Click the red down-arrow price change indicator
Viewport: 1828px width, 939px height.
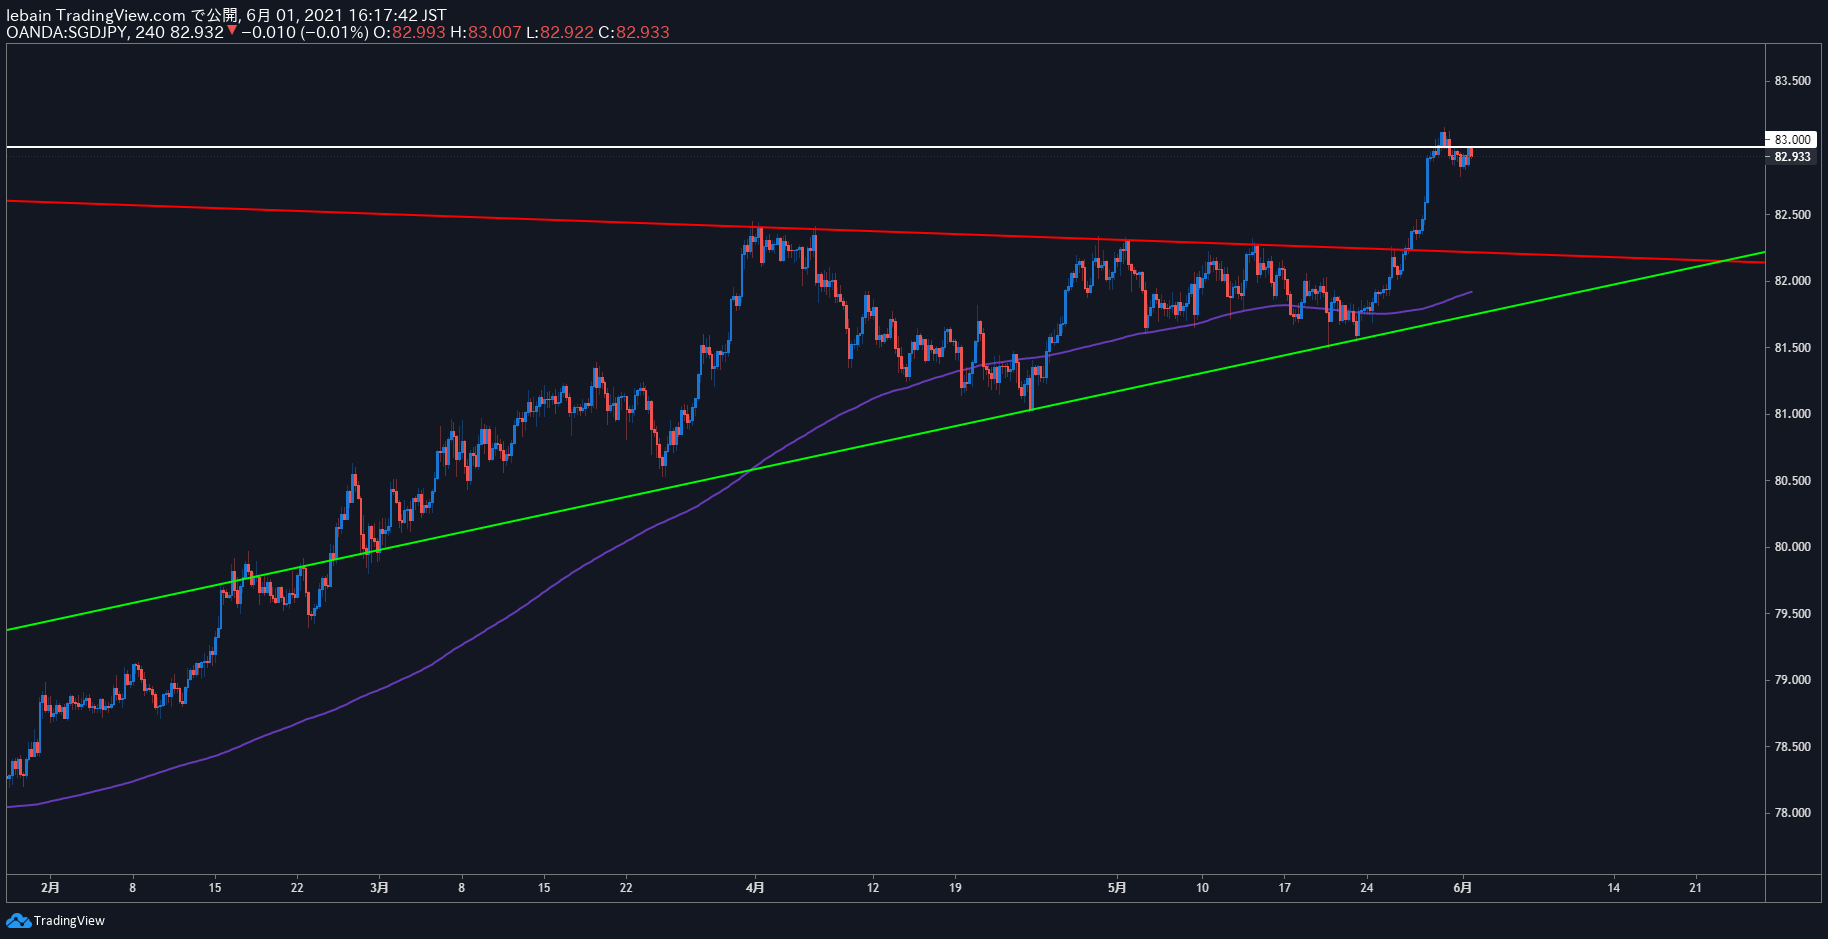coord(231,31)
